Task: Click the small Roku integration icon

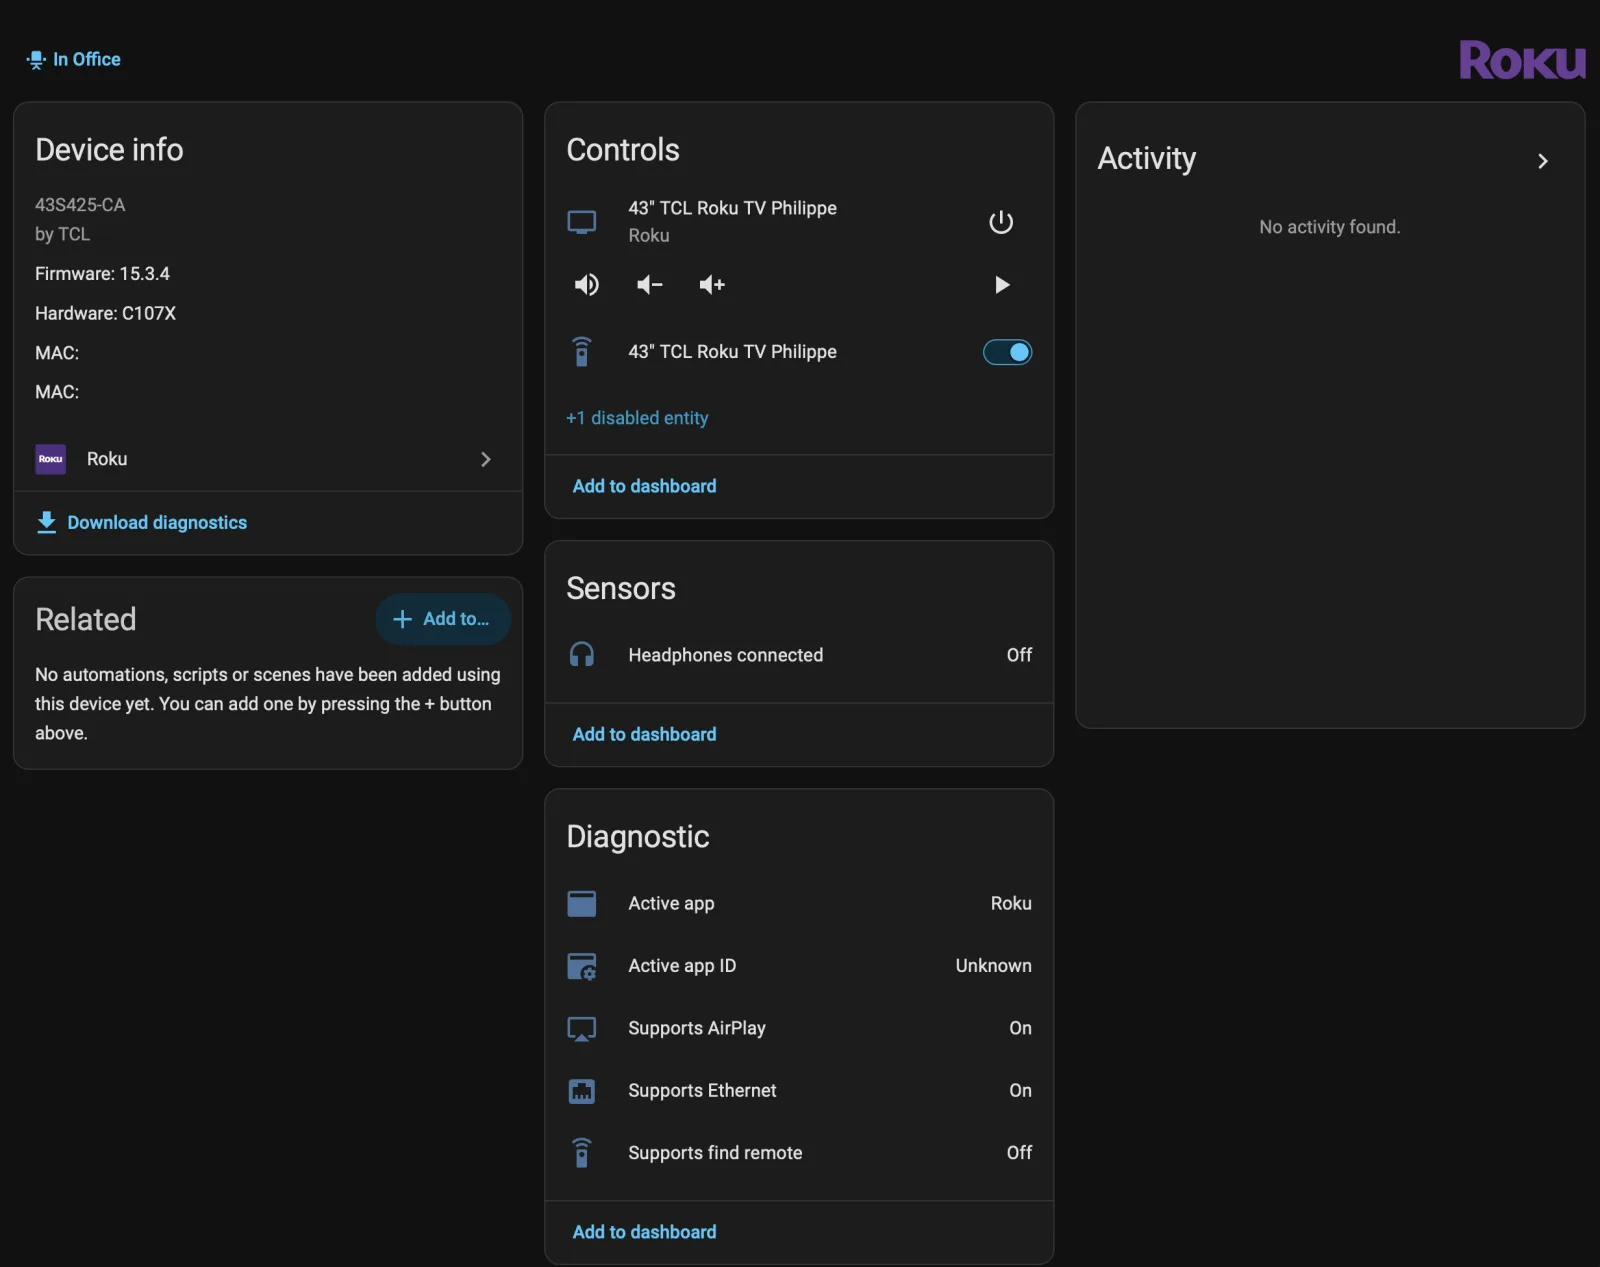Action: click(51, 459)
